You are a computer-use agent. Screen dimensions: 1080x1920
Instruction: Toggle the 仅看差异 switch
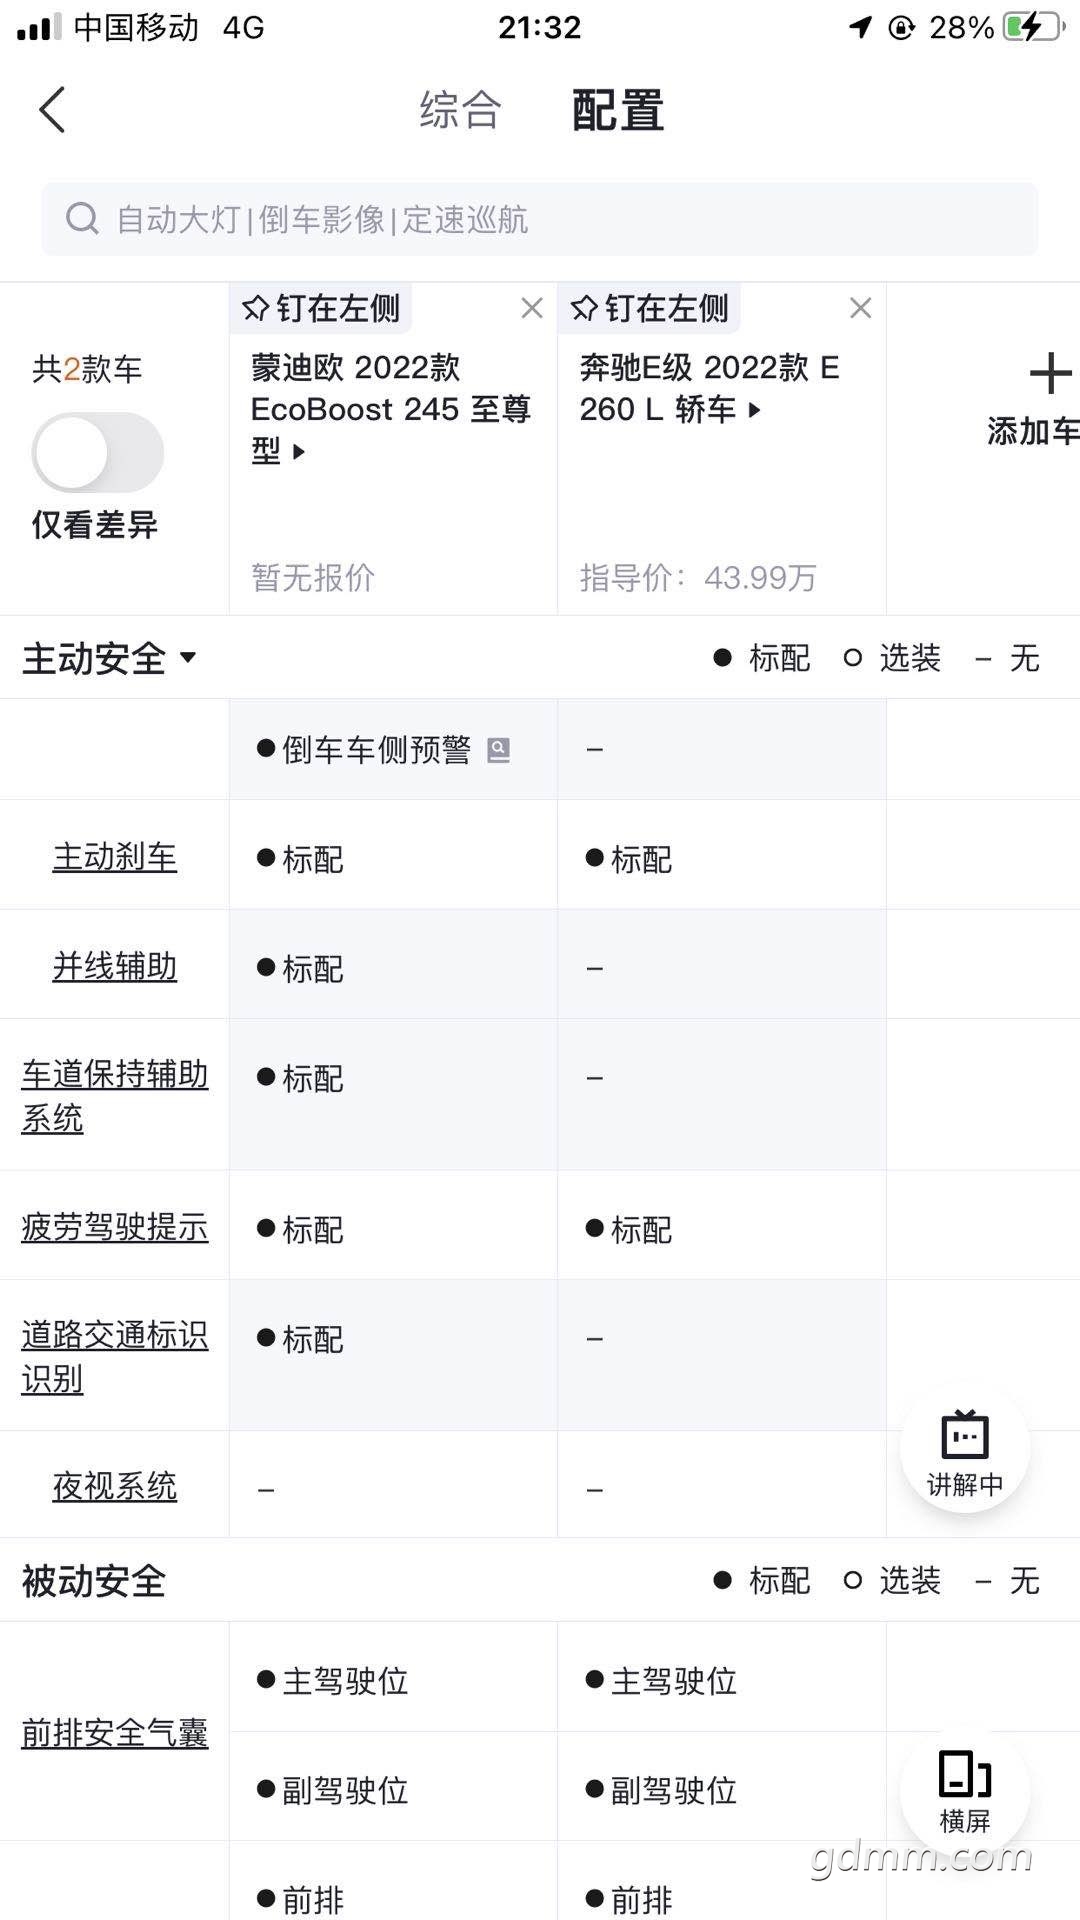[x=98, y=453]
